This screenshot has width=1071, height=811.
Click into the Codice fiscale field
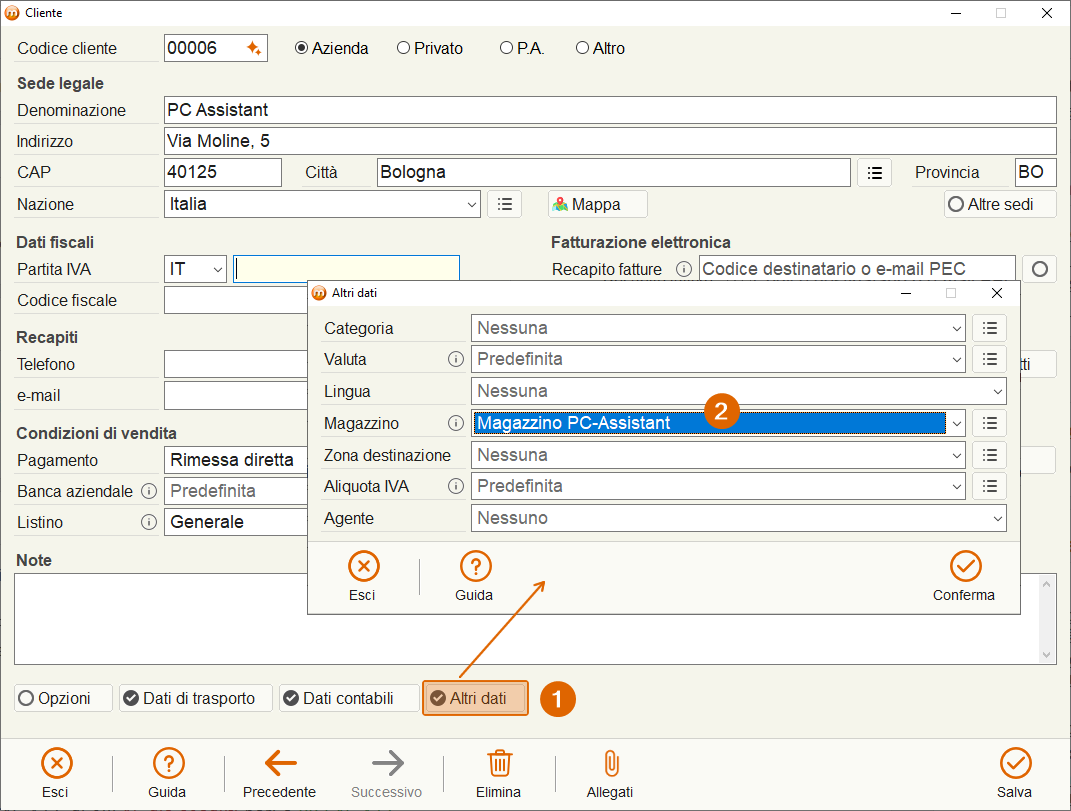click(x=236, y=300)
